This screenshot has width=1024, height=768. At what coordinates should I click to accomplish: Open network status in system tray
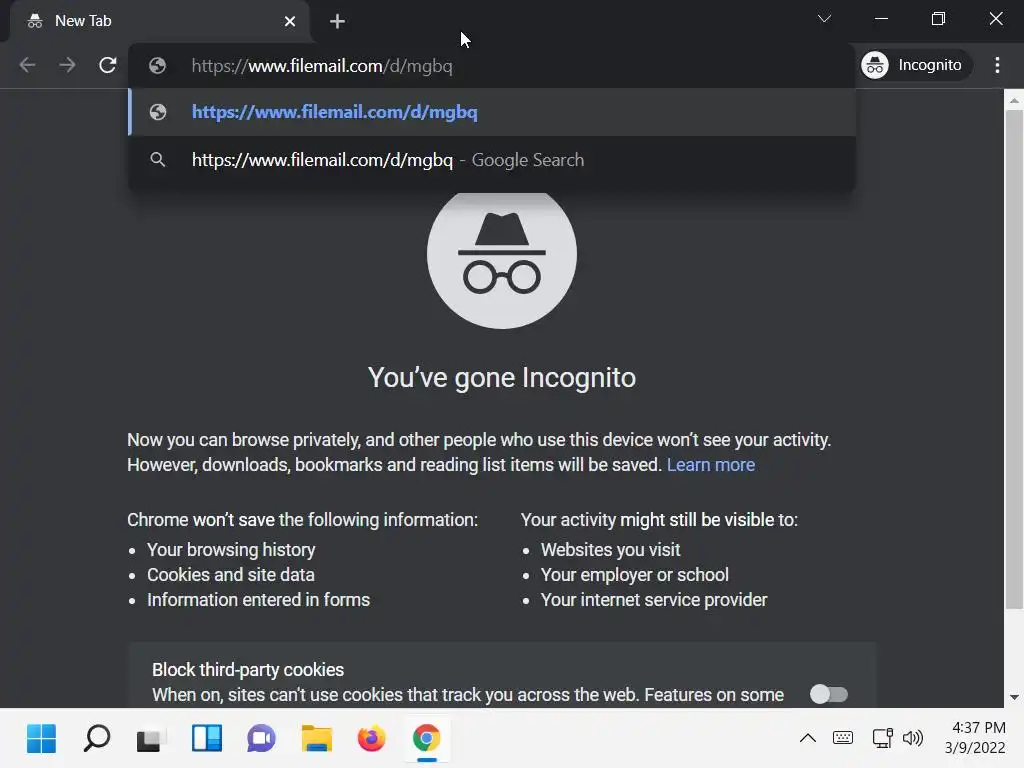coord(882,738)
